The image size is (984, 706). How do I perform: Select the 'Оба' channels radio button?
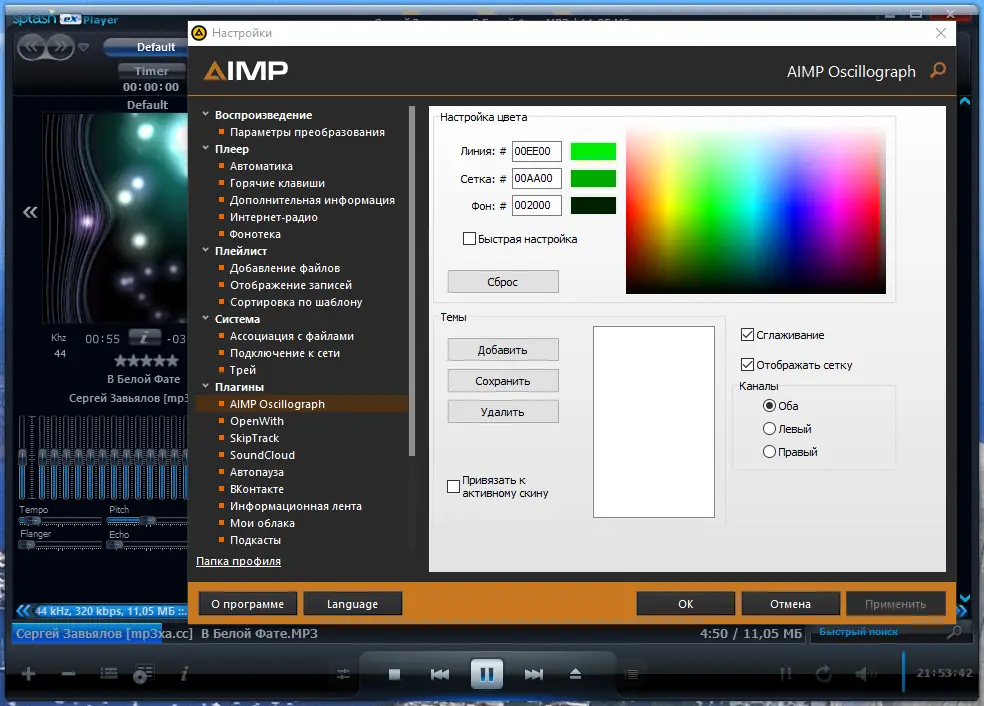click(x=769, y=405)
